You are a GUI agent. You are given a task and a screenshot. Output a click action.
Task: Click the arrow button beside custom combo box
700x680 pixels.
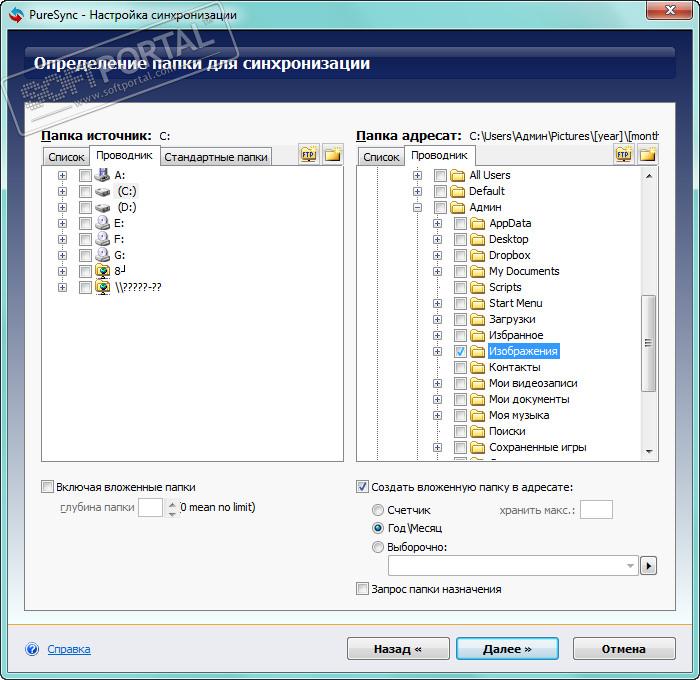pos(648,566)
